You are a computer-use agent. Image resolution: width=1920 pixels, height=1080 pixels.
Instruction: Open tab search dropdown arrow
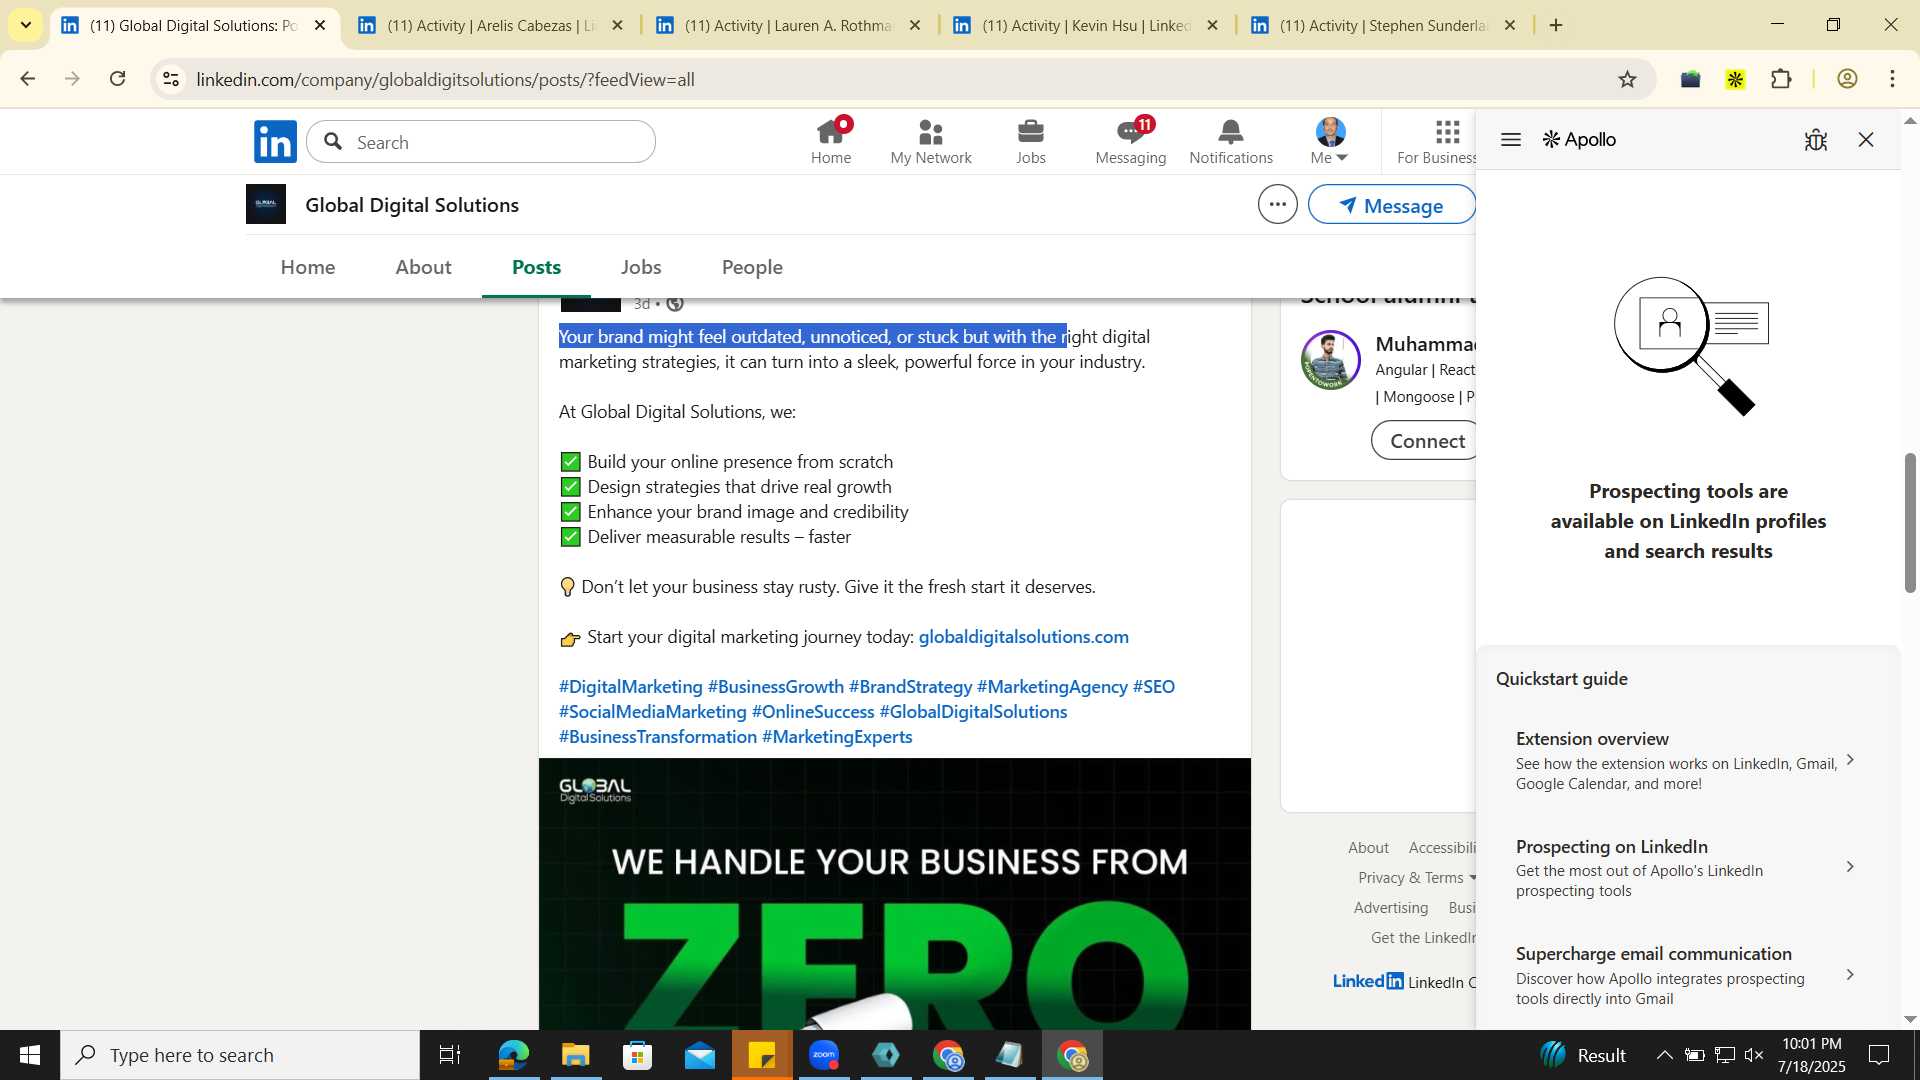pos(25,25)
